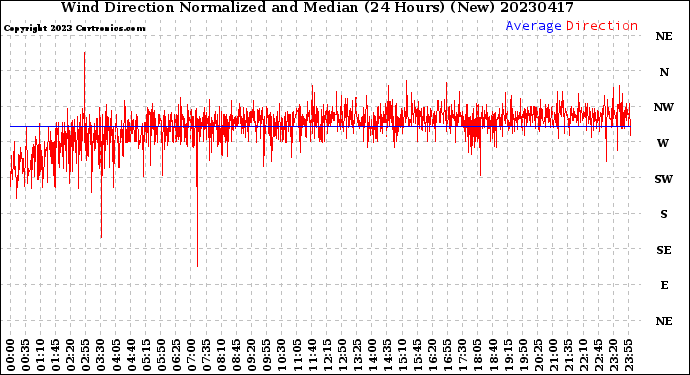690x375 pixels.
Task: Click the 22:45 time axis label
Action: (598, 355)
